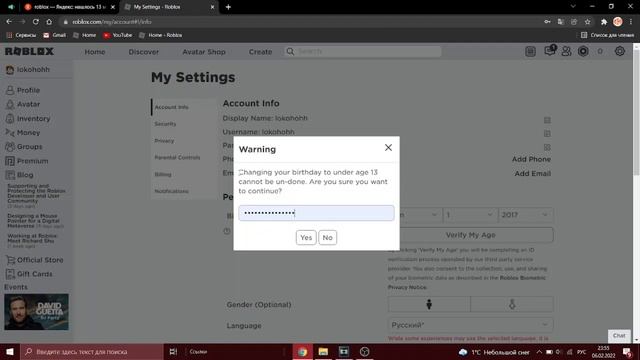Open the friends icon in top bar

pos(566,51)
